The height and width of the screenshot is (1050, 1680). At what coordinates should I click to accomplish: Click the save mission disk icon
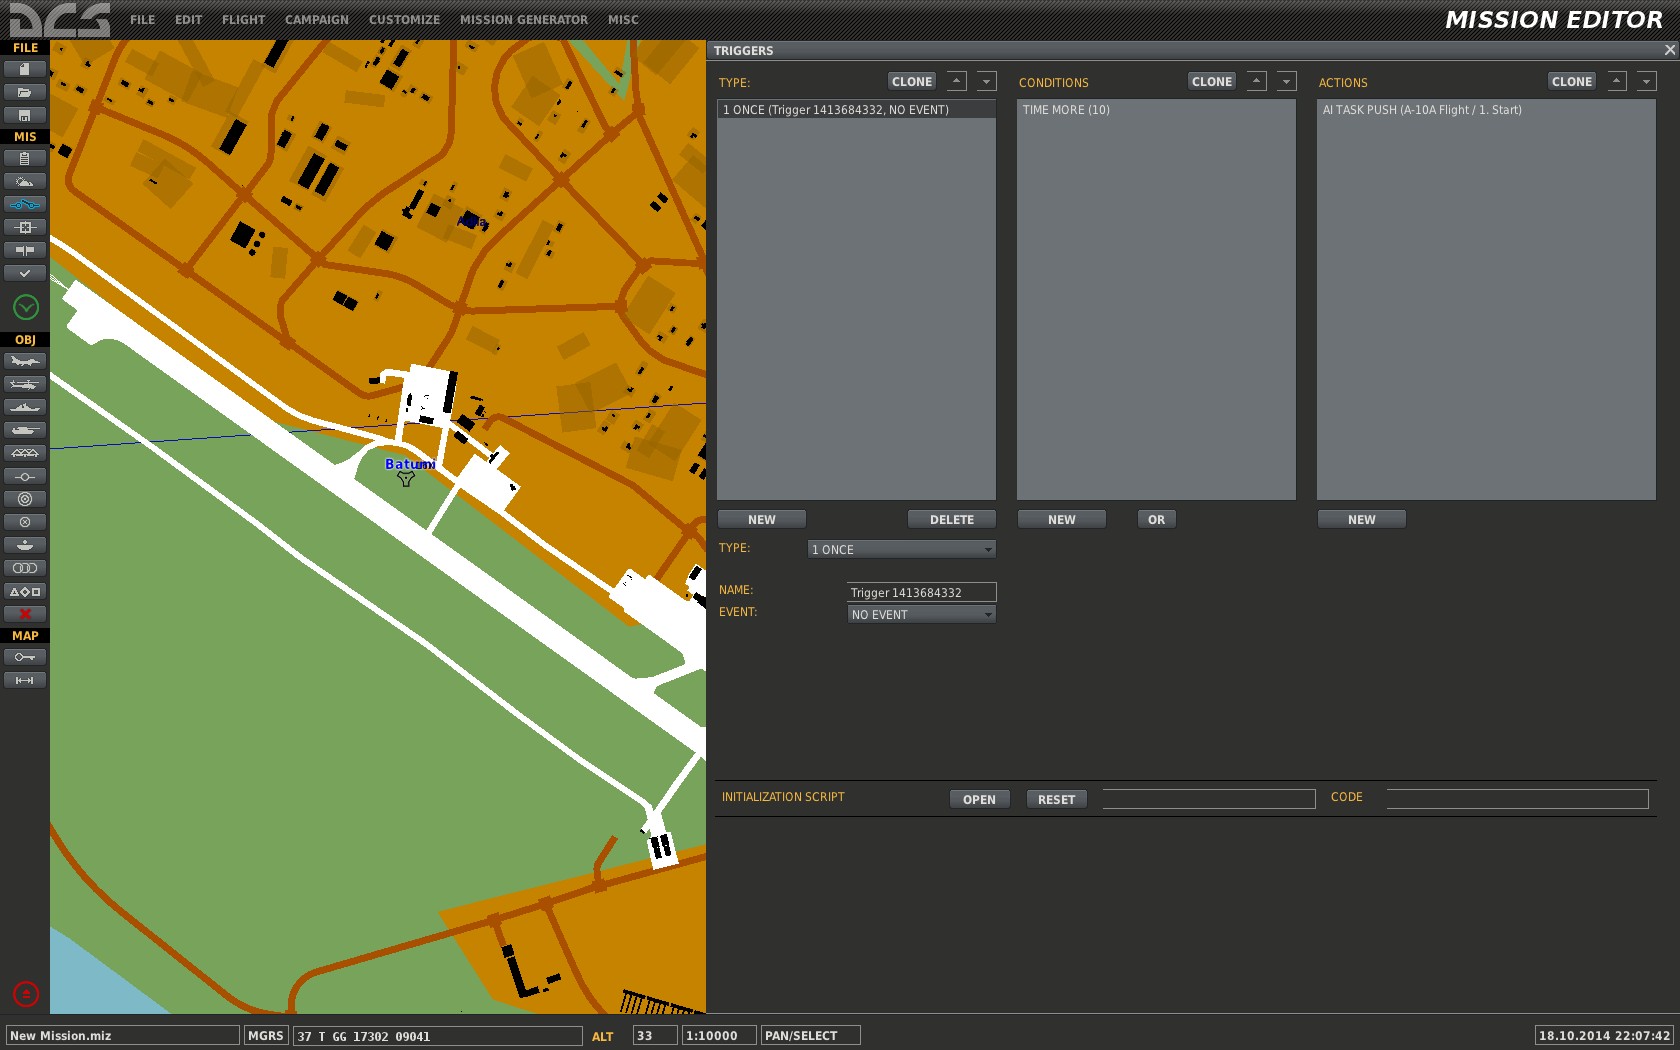25,115
